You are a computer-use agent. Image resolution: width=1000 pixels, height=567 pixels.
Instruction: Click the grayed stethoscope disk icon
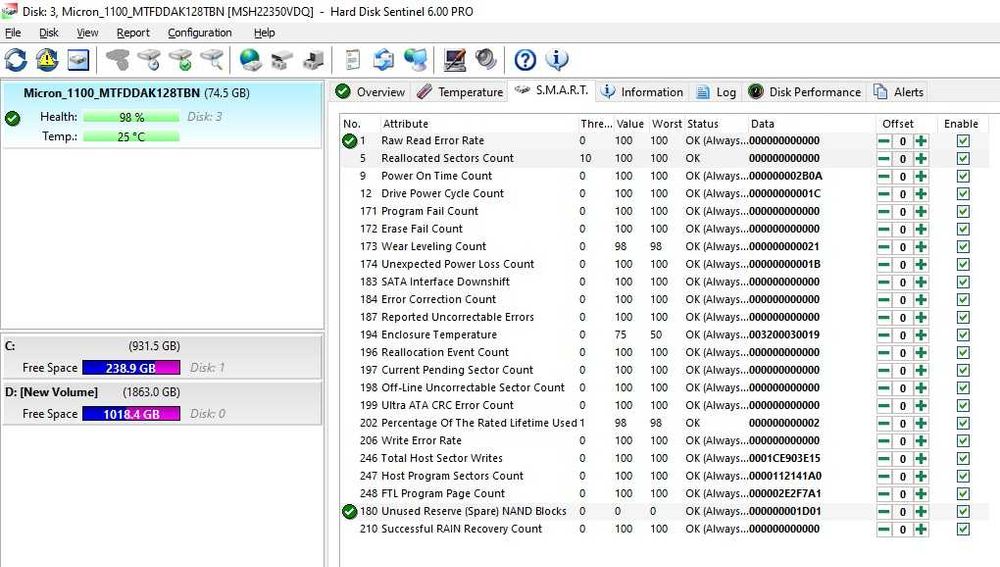[118, 60]
